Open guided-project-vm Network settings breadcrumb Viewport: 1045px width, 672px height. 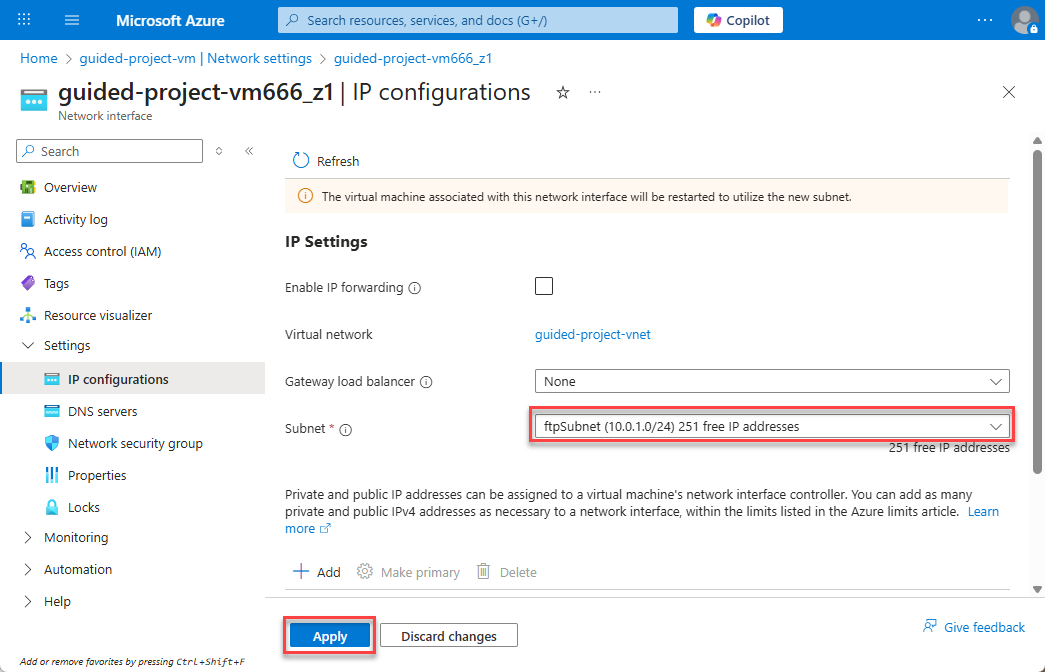coord(195,58)
